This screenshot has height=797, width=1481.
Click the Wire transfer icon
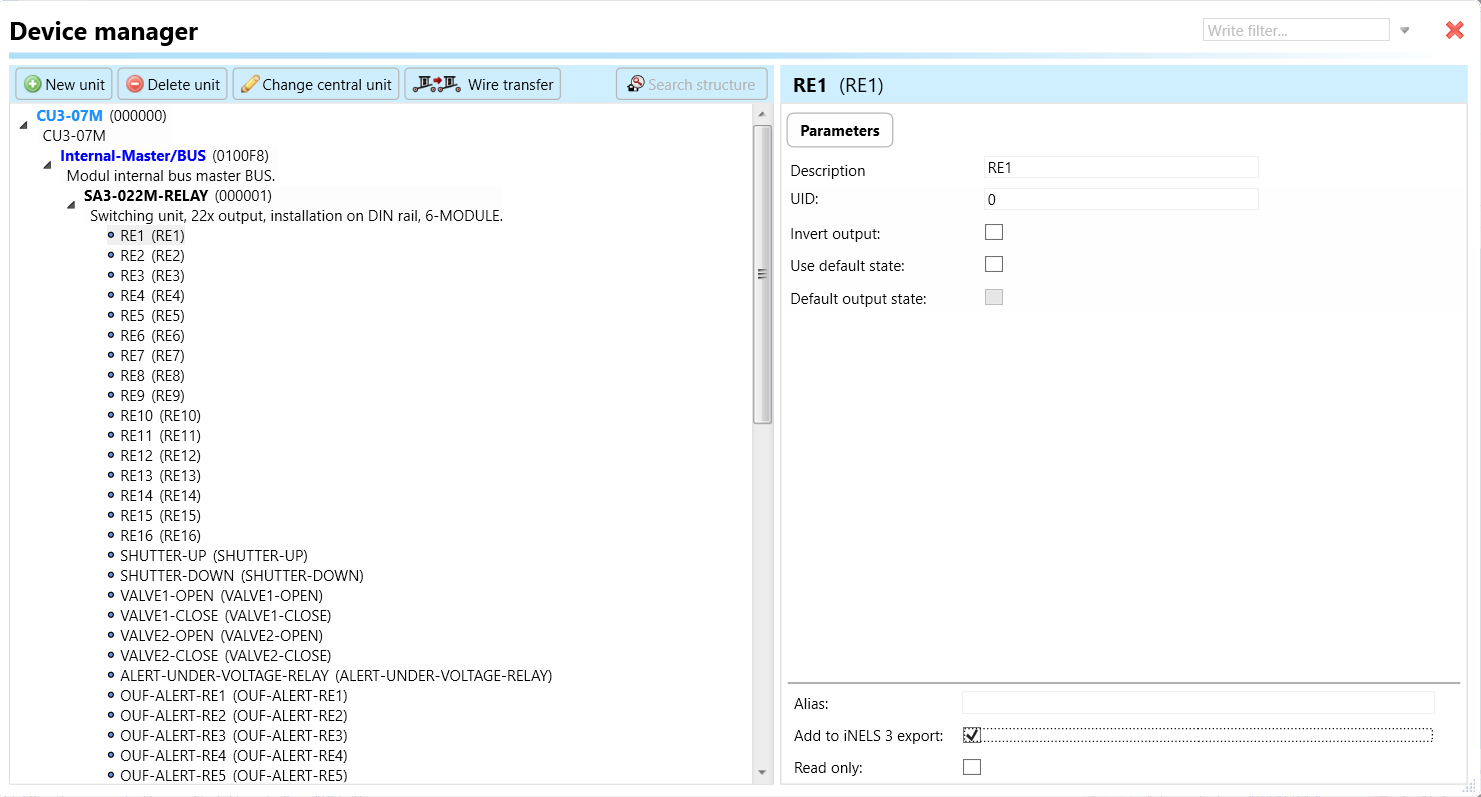[x=436, y=84]
